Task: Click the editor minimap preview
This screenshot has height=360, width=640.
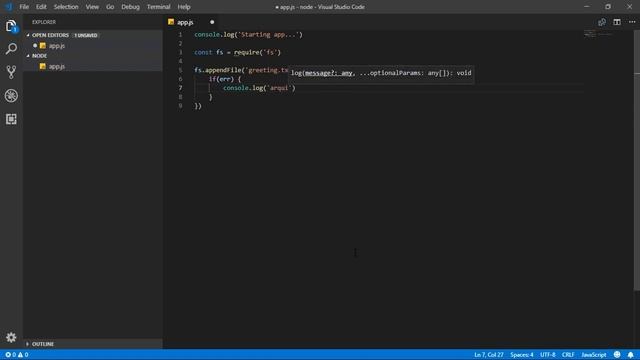Action: 598,34
